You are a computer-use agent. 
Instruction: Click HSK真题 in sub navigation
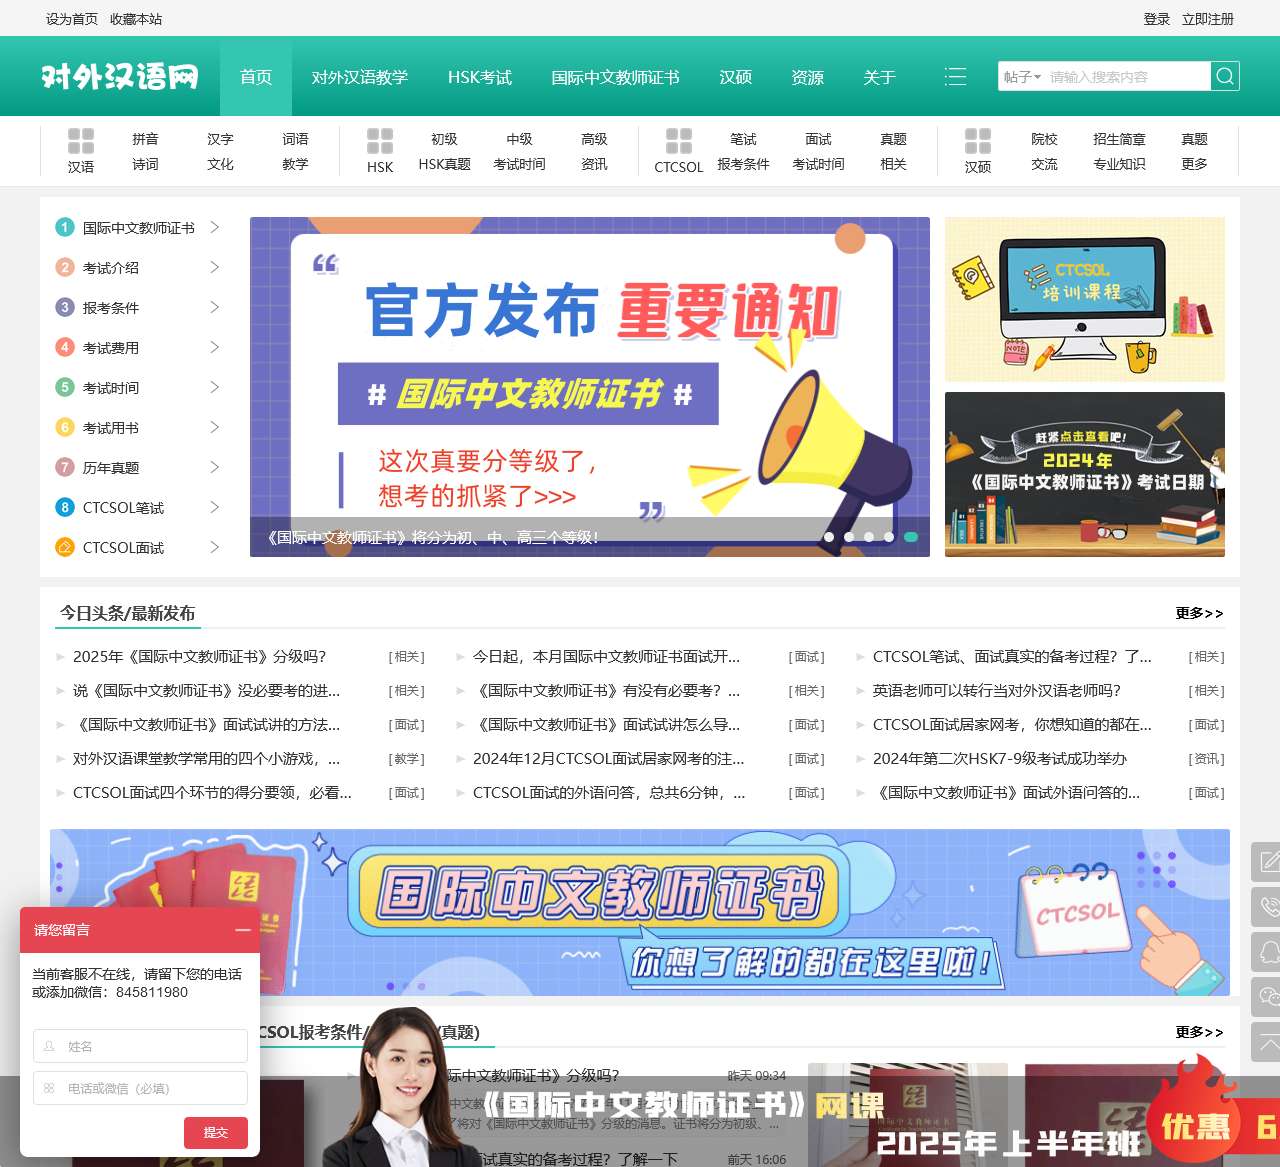[x=444, y=164]
